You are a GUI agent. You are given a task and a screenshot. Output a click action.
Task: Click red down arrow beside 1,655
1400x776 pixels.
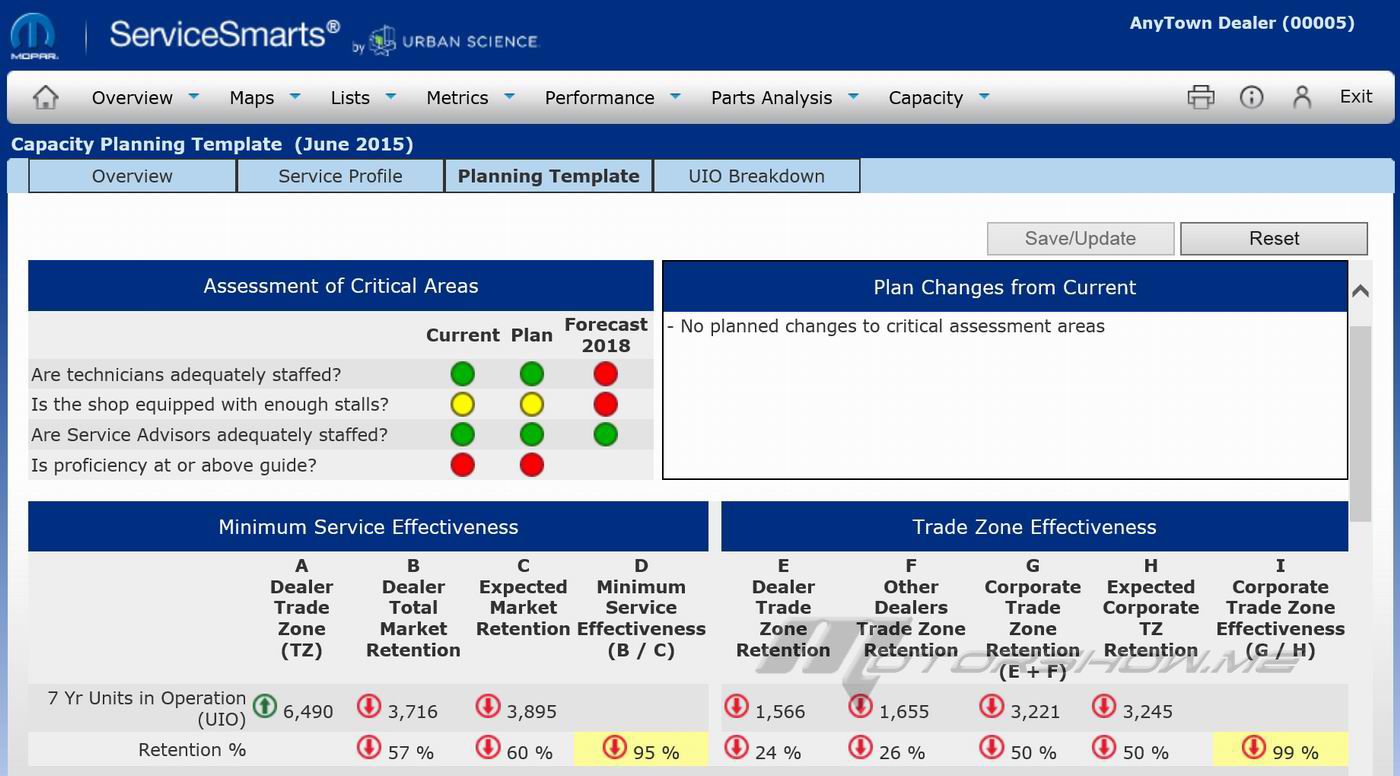(859, 706)
